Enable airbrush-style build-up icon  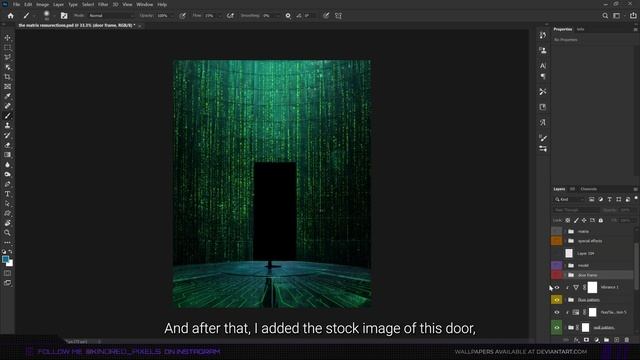(x=230, y=16)
